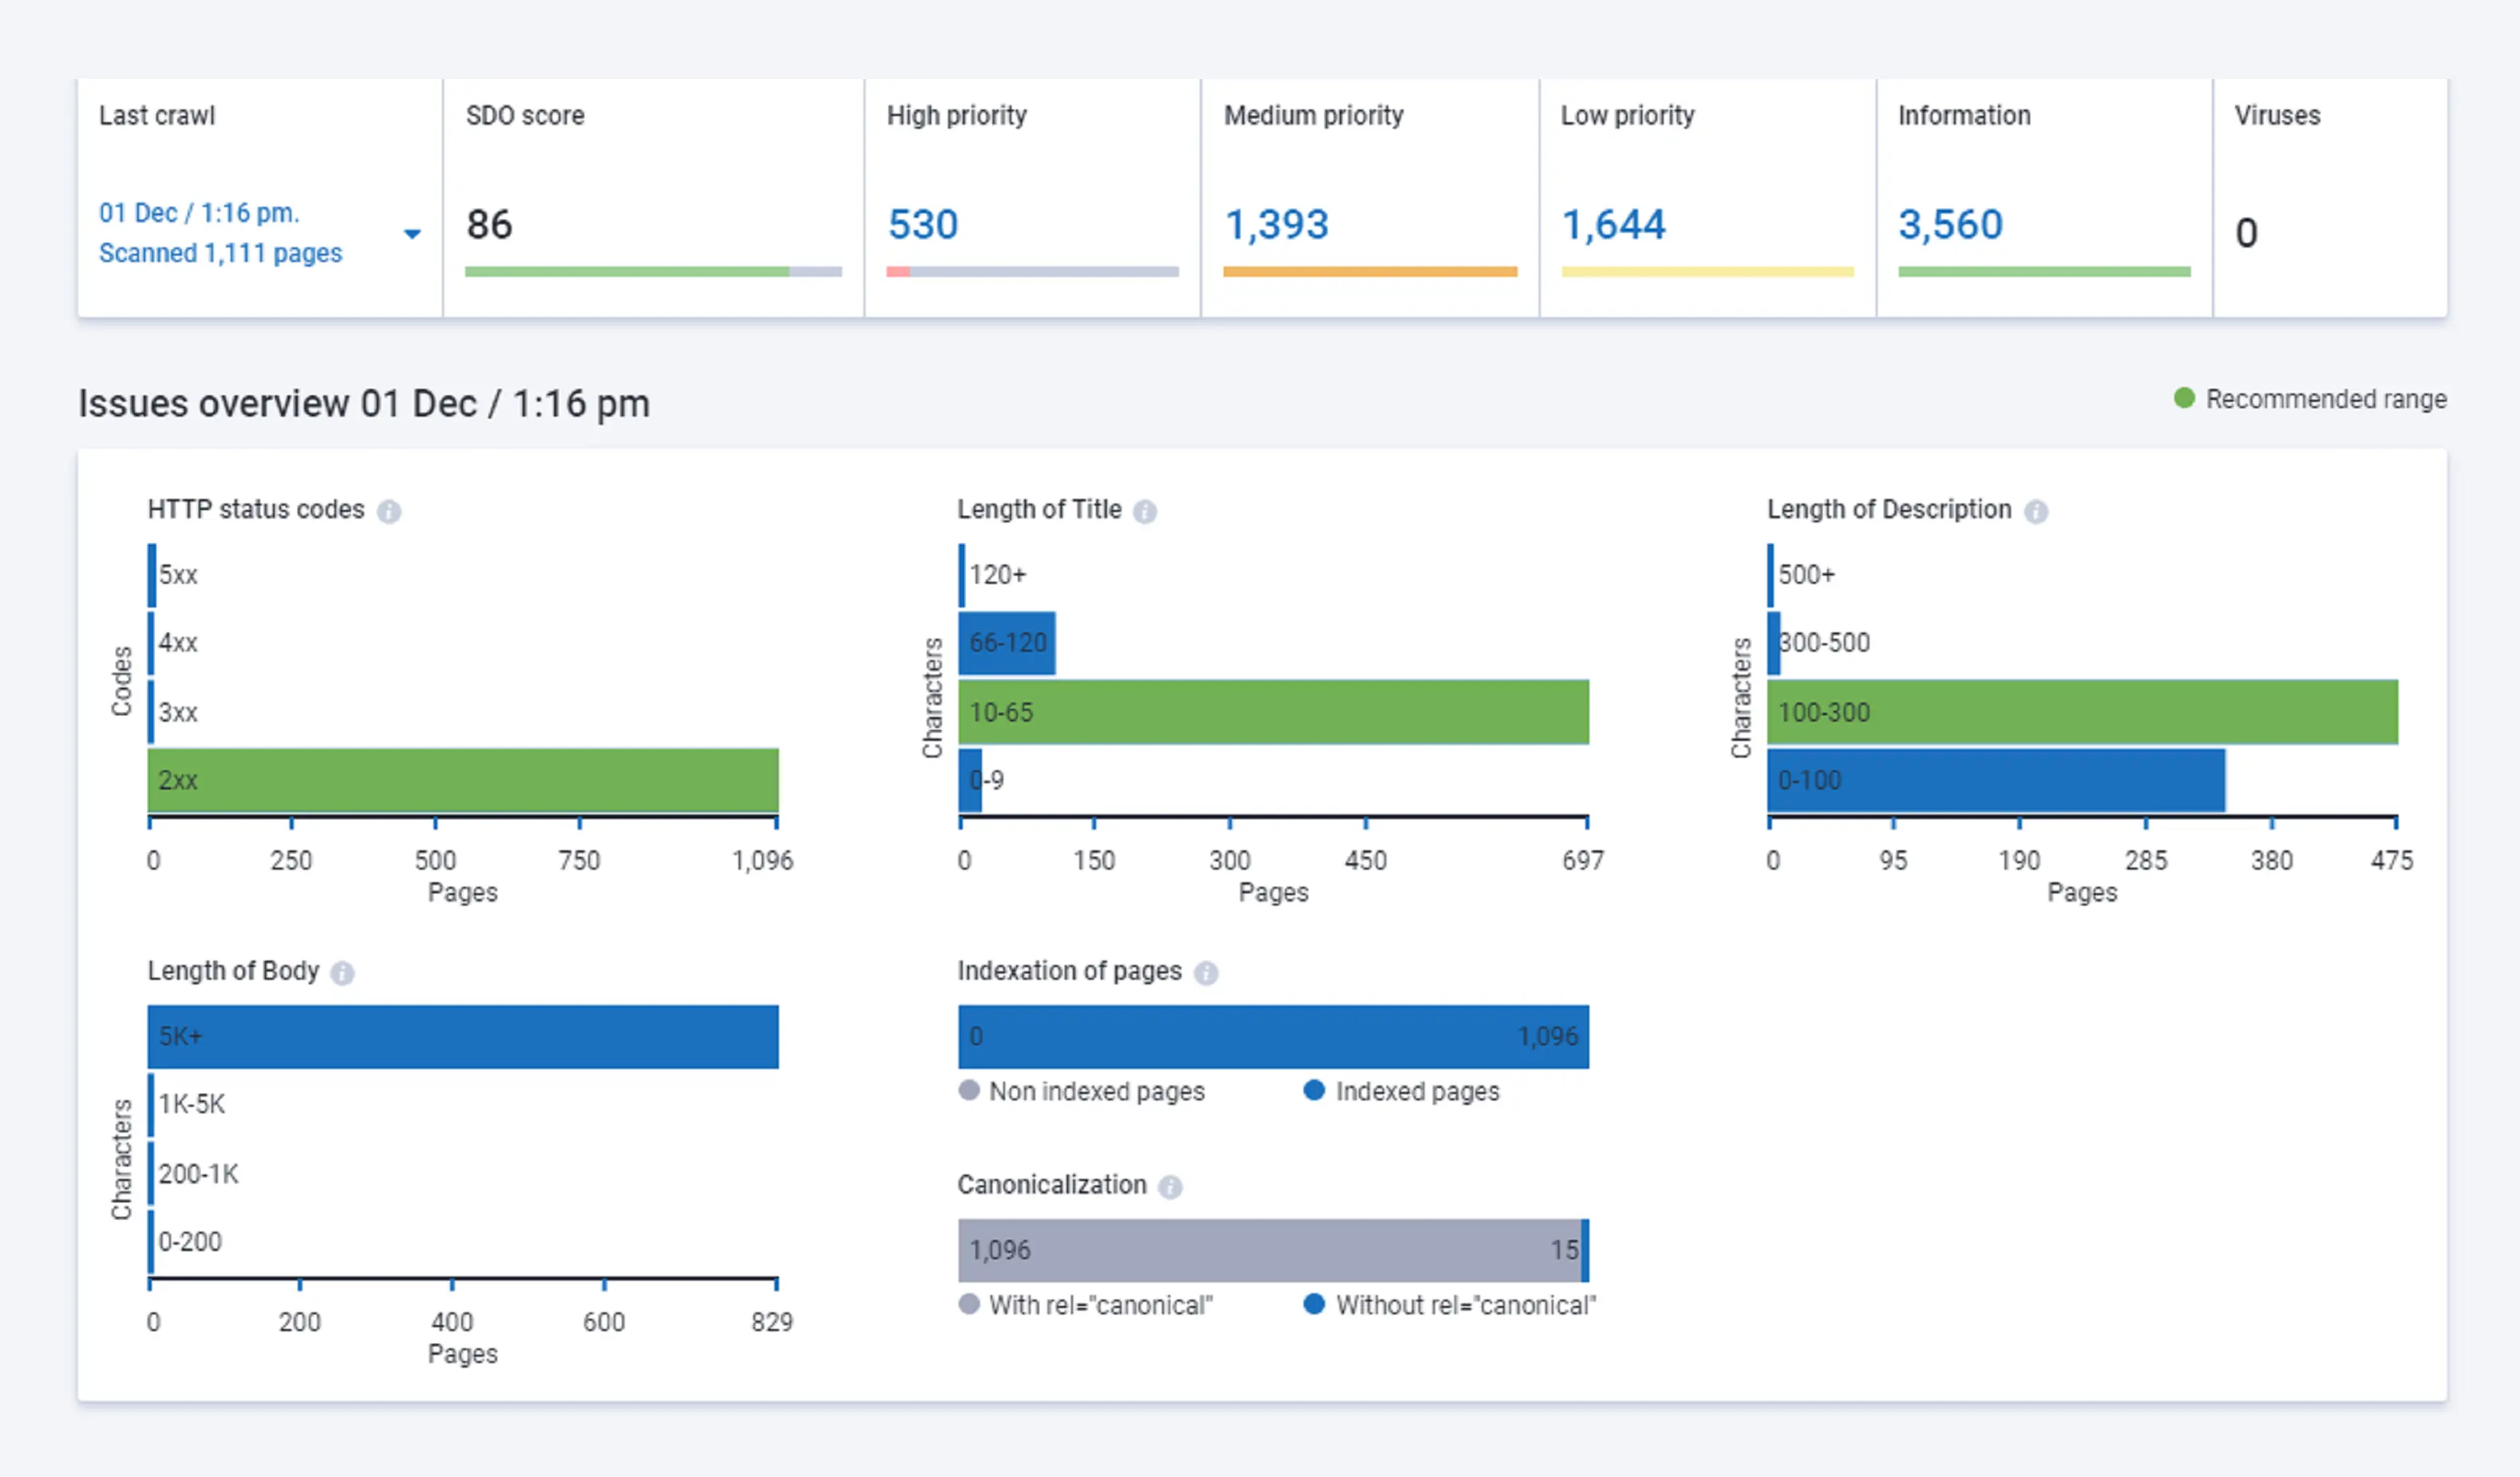Click the SDO score value 86
The width and height of the screenshot is (2520, 1477).
489,224
